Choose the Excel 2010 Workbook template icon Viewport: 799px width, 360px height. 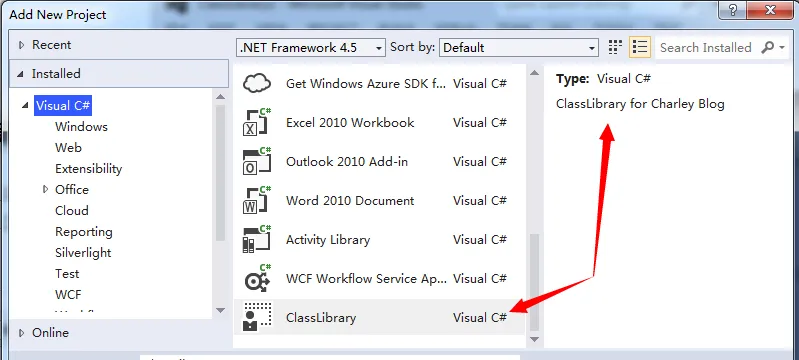tap(257, 122)
